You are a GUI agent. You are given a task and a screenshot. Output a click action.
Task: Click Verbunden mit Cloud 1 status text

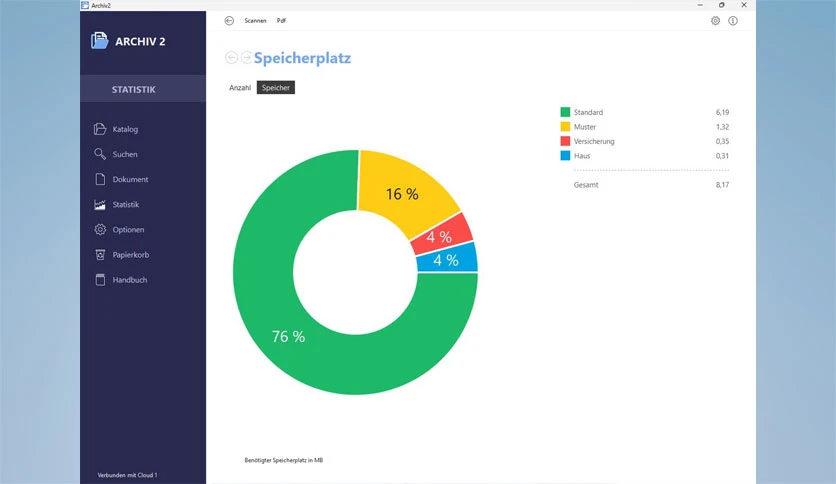click(127, 475)
